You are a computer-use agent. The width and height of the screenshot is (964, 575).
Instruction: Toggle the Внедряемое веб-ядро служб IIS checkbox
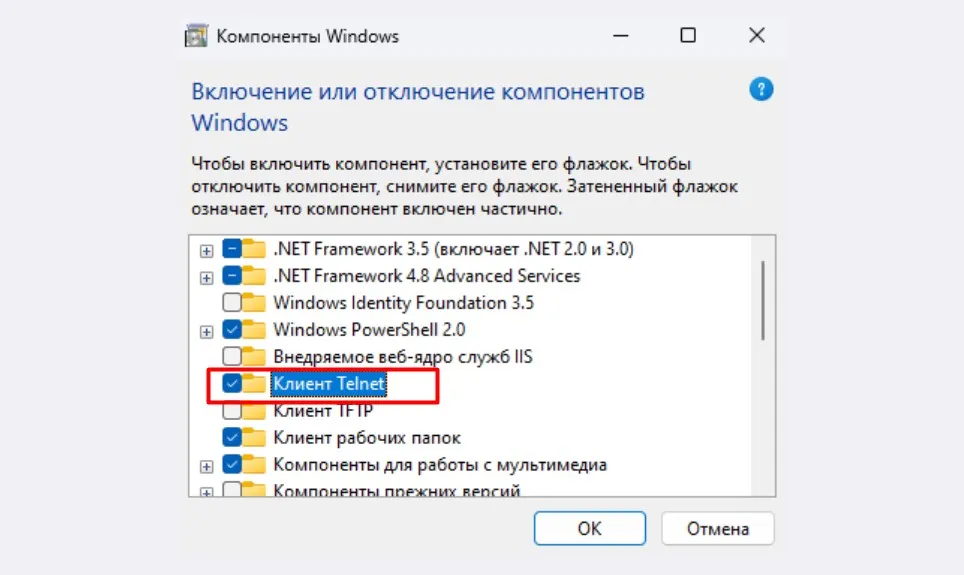tap(232, 356)
